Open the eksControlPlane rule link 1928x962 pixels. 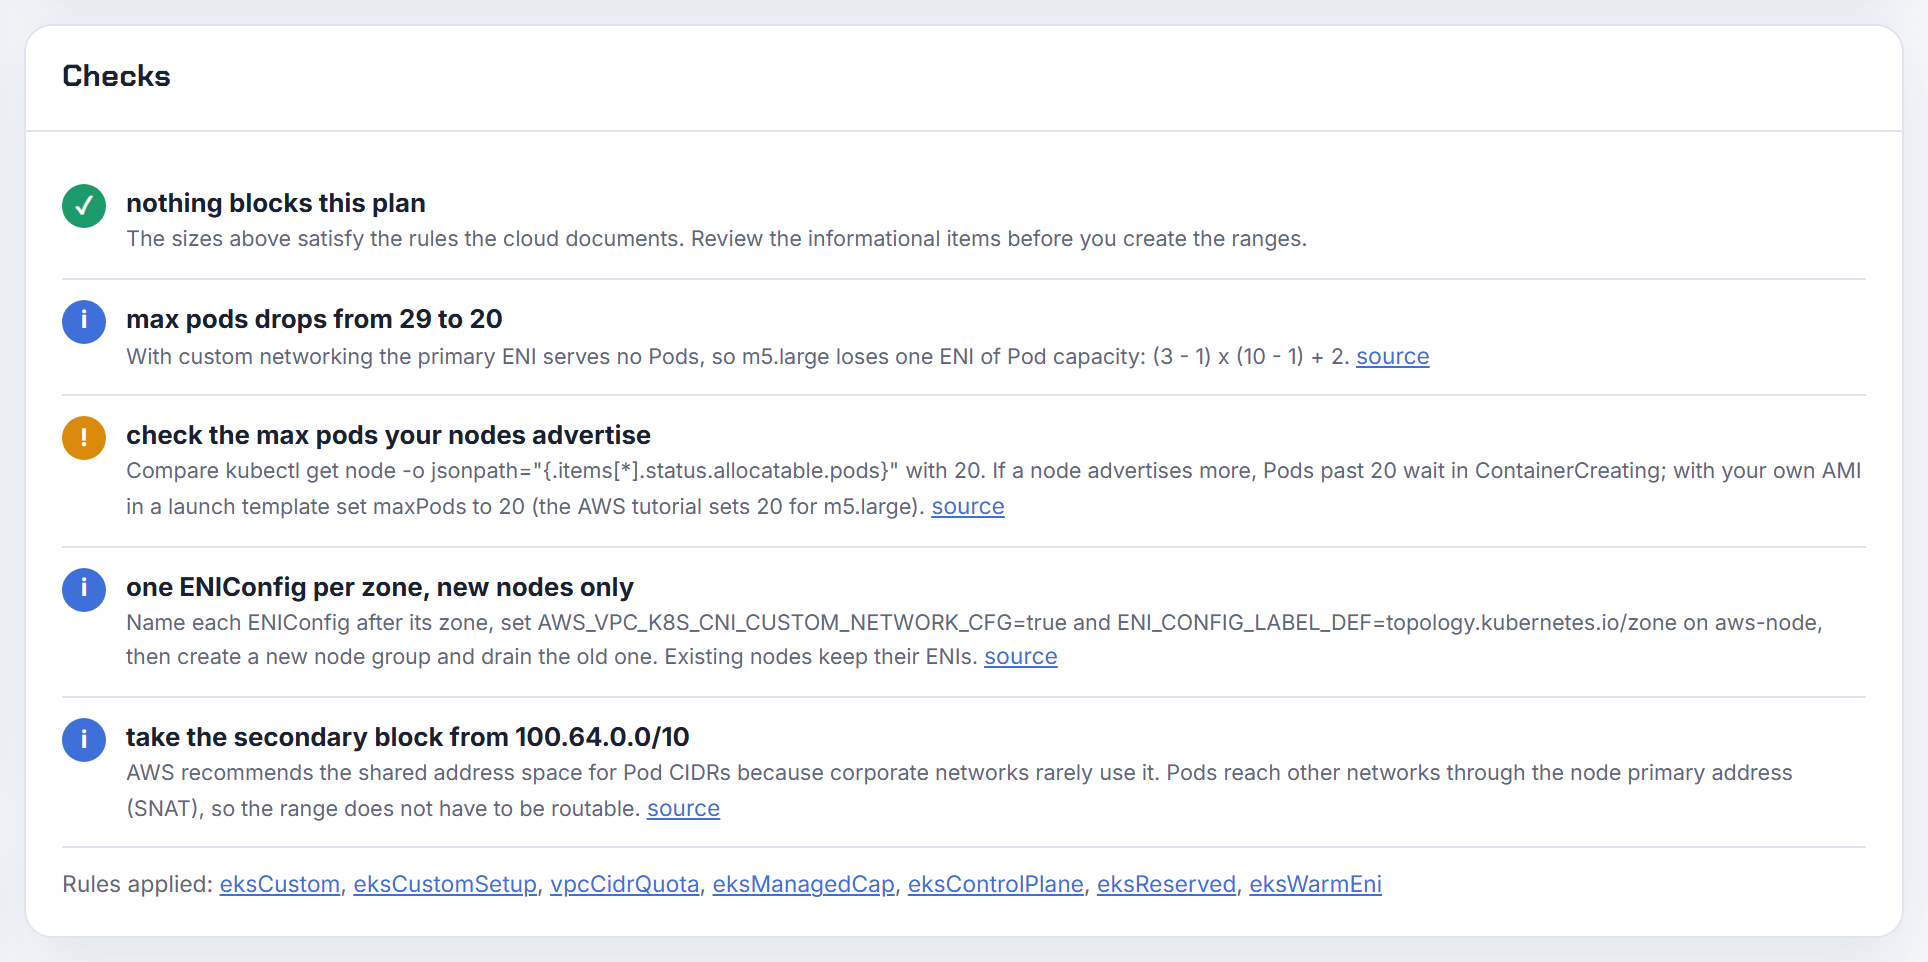point(995,885)
